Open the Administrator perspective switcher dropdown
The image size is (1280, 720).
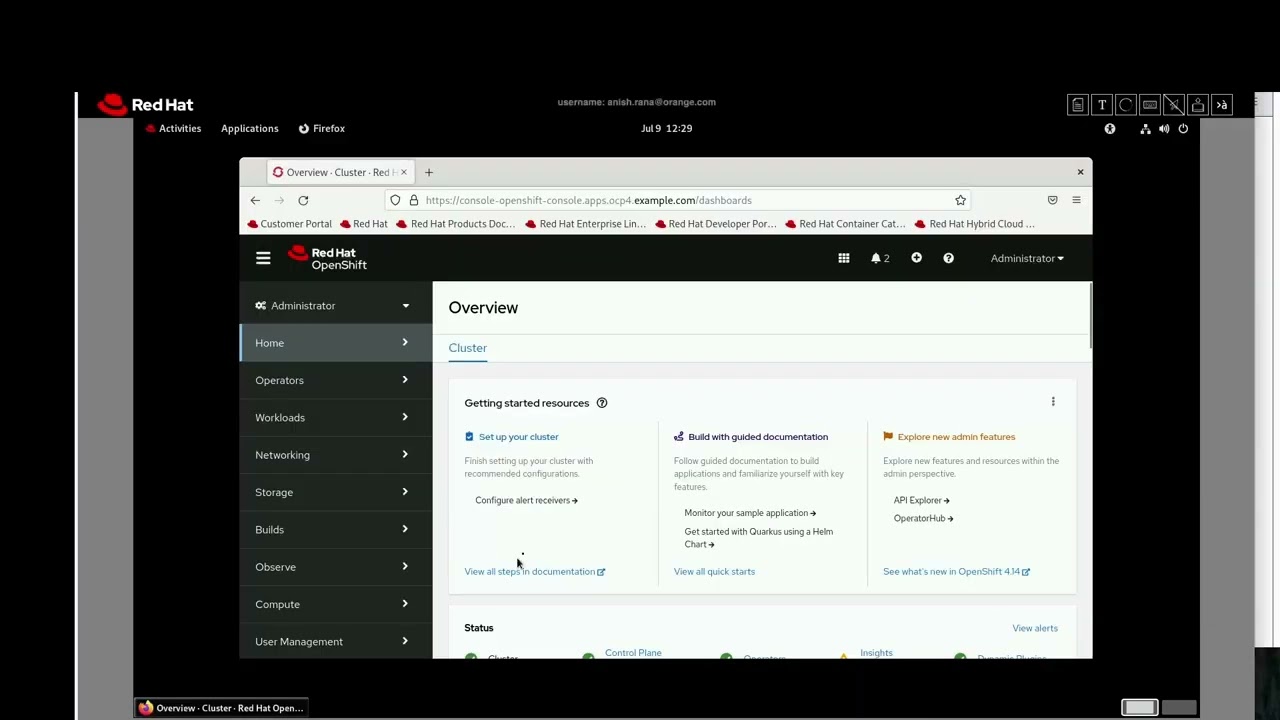335,306
